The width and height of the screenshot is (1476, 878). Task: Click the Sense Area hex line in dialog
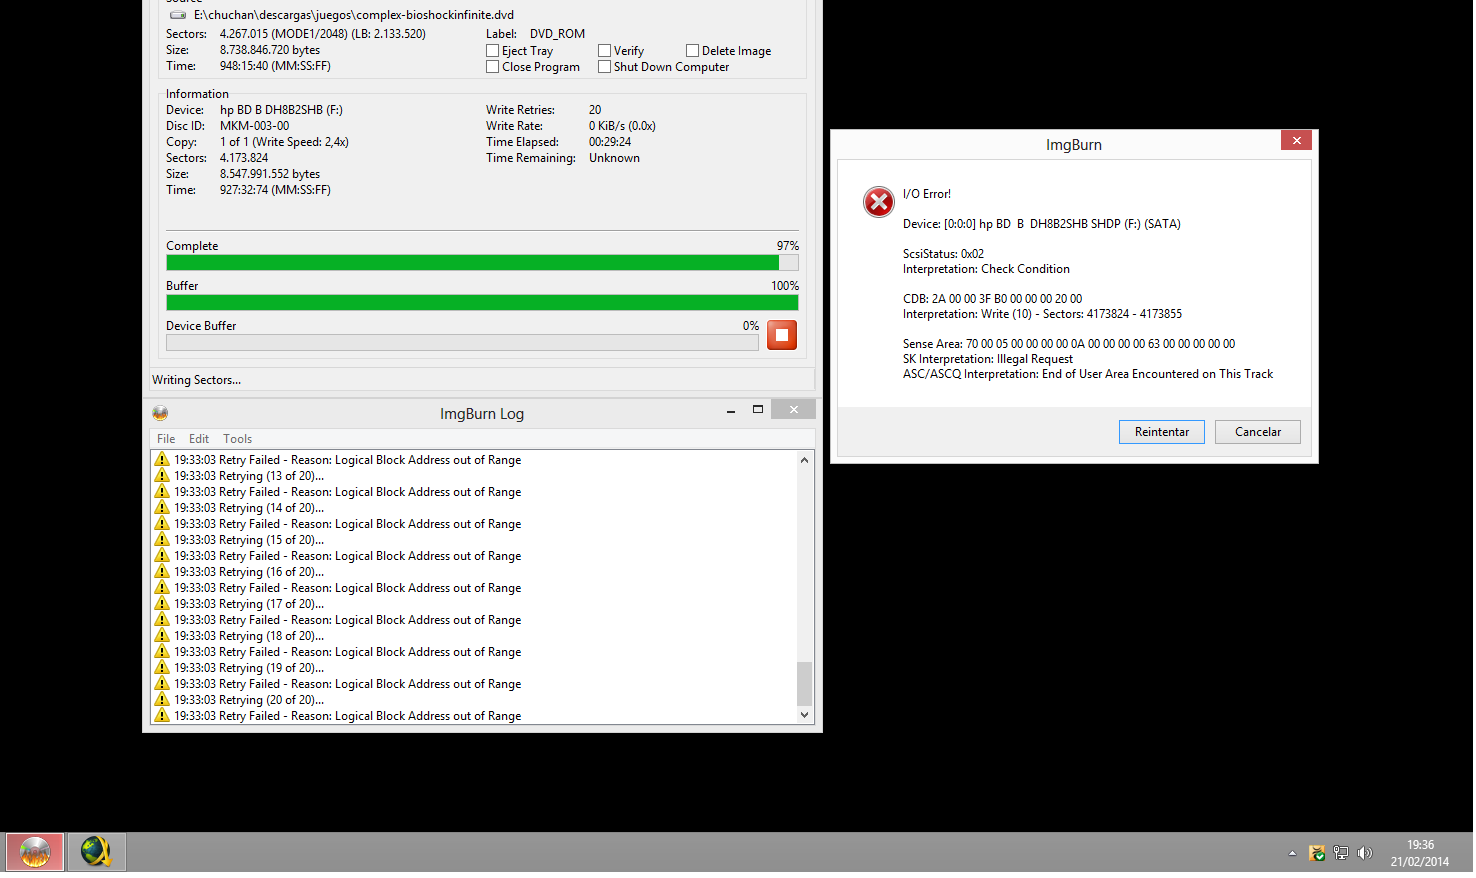coord(1069,344)
